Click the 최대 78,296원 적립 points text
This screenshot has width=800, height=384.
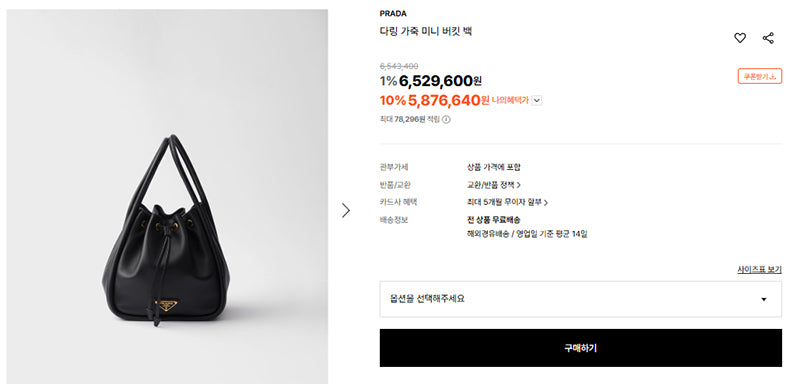(410, 119)
